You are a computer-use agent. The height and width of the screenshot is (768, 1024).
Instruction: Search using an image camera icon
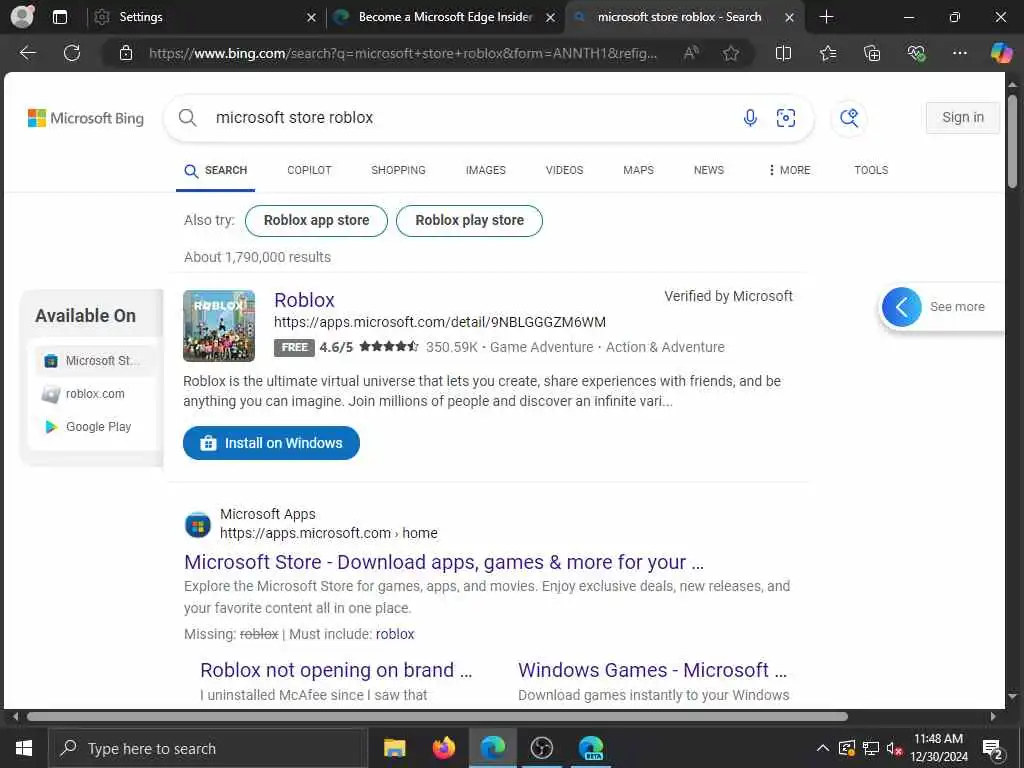(x=786, y=118)
